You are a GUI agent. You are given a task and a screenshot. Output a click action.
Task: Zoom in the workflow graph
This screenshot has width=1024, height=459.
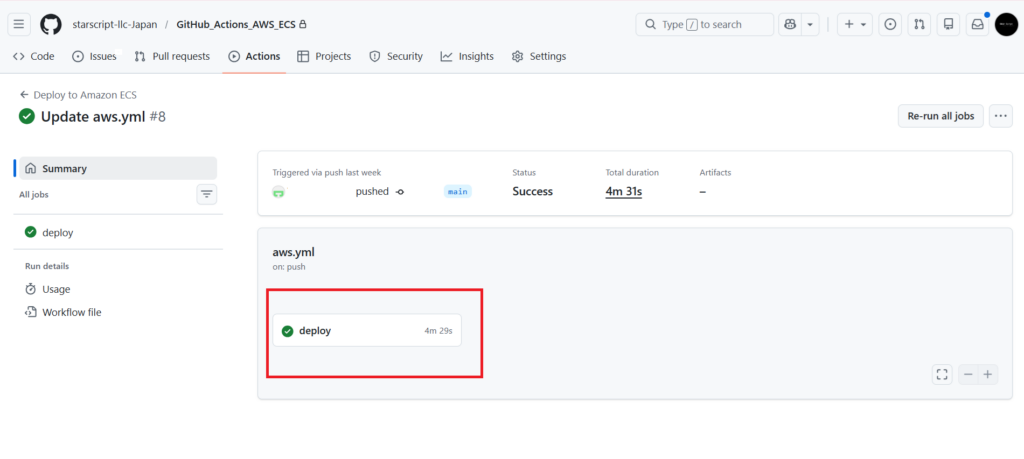coord(988,374)
